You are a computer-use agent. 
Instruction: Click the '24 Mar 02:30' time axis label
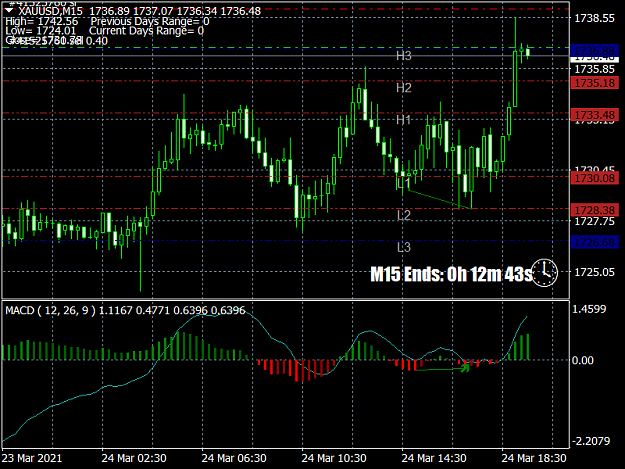(134, 458)
